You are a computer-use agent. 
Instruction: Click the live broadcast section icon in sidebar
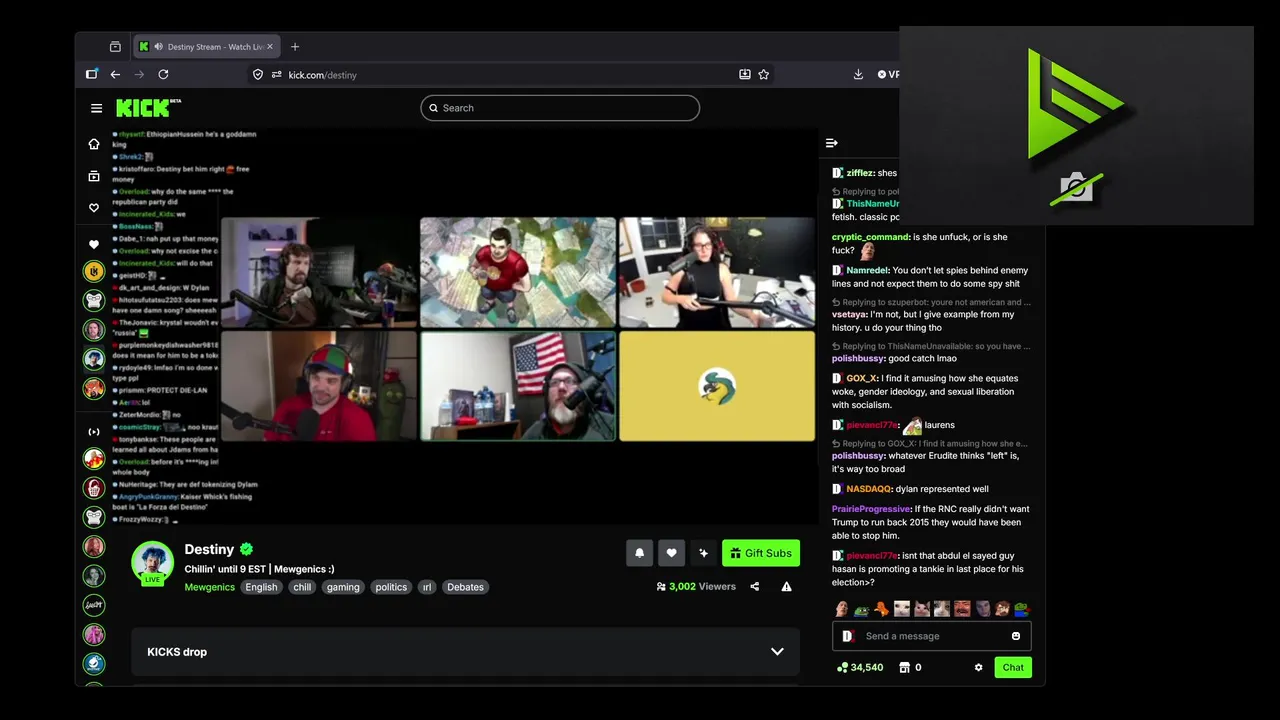[x=94, y=432]
